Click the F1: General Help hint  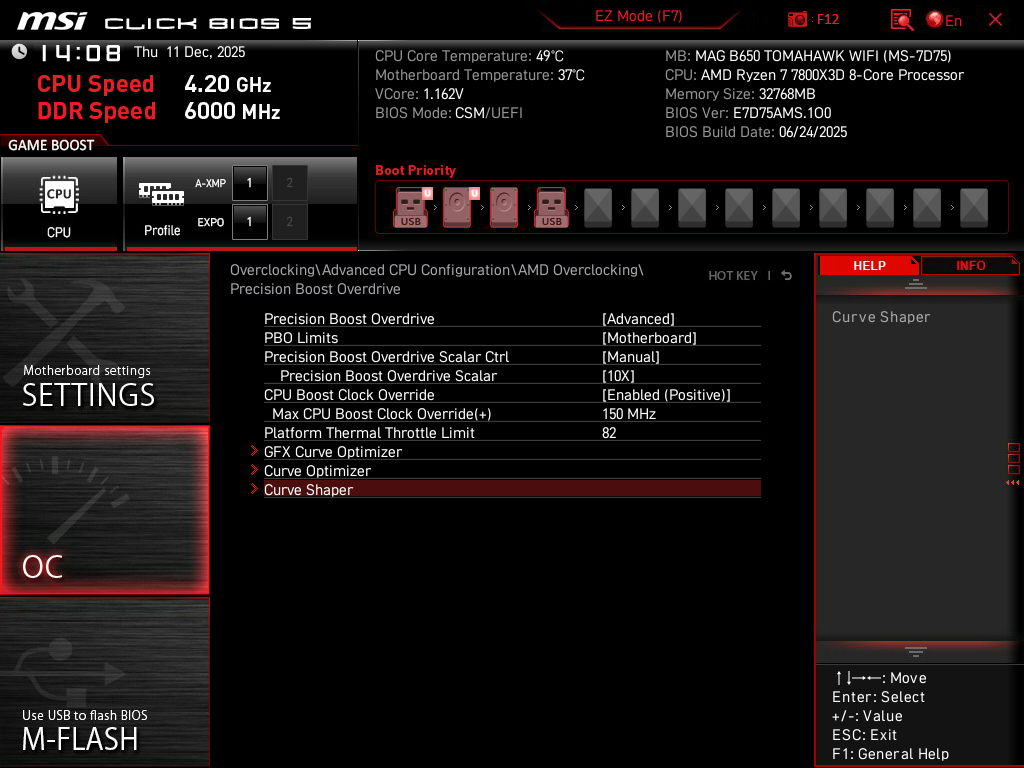890,754
